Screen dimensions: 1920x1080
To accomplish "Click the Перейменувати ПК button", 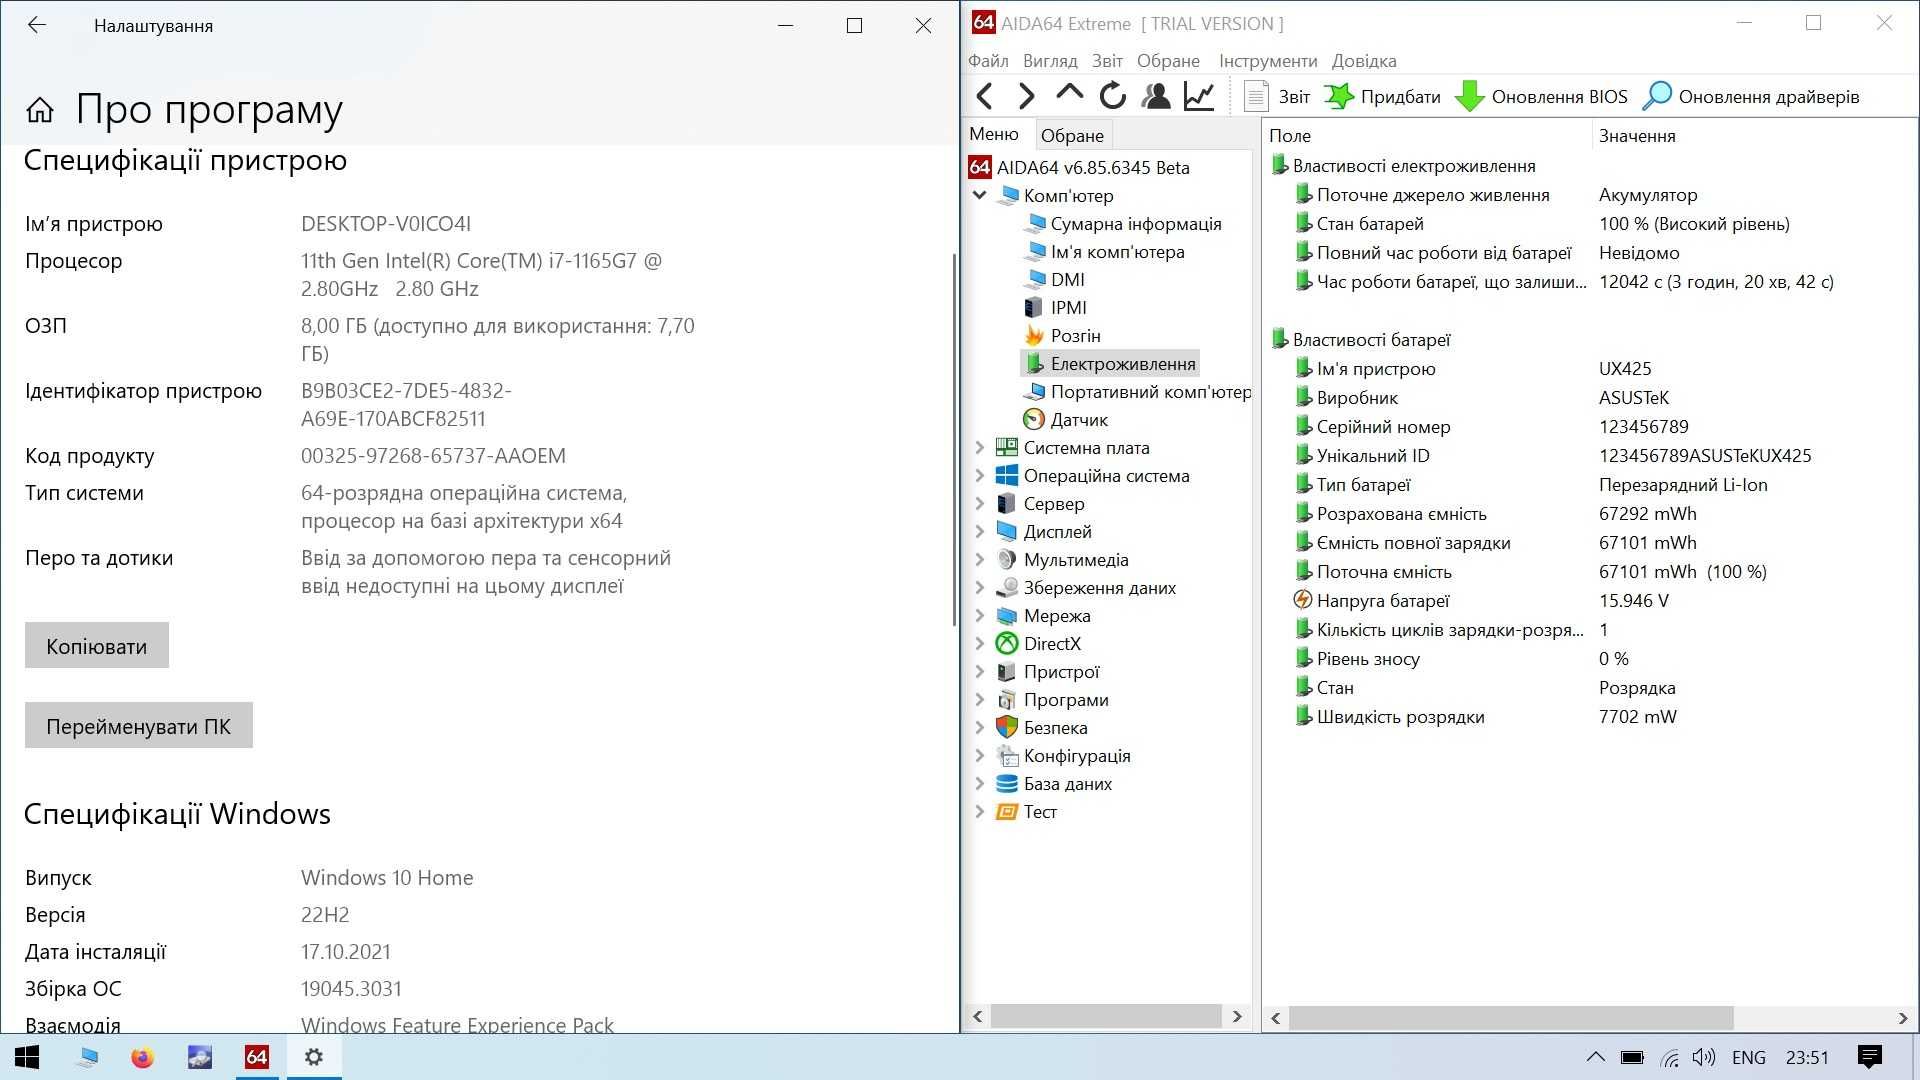I will (x=139, y=725).
